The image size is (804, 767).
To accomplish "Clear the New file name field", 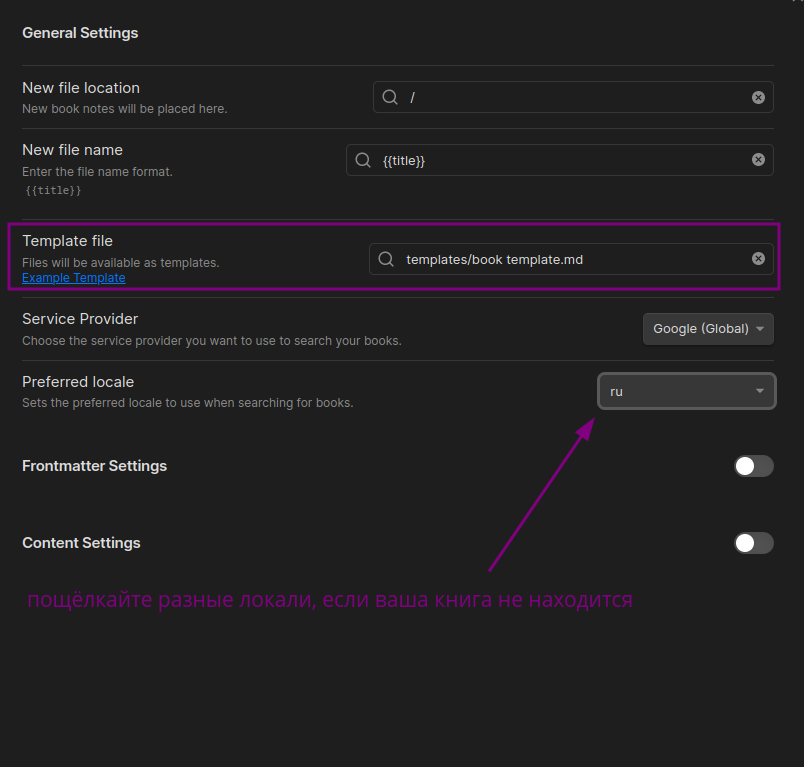I will tap(758, 159).
